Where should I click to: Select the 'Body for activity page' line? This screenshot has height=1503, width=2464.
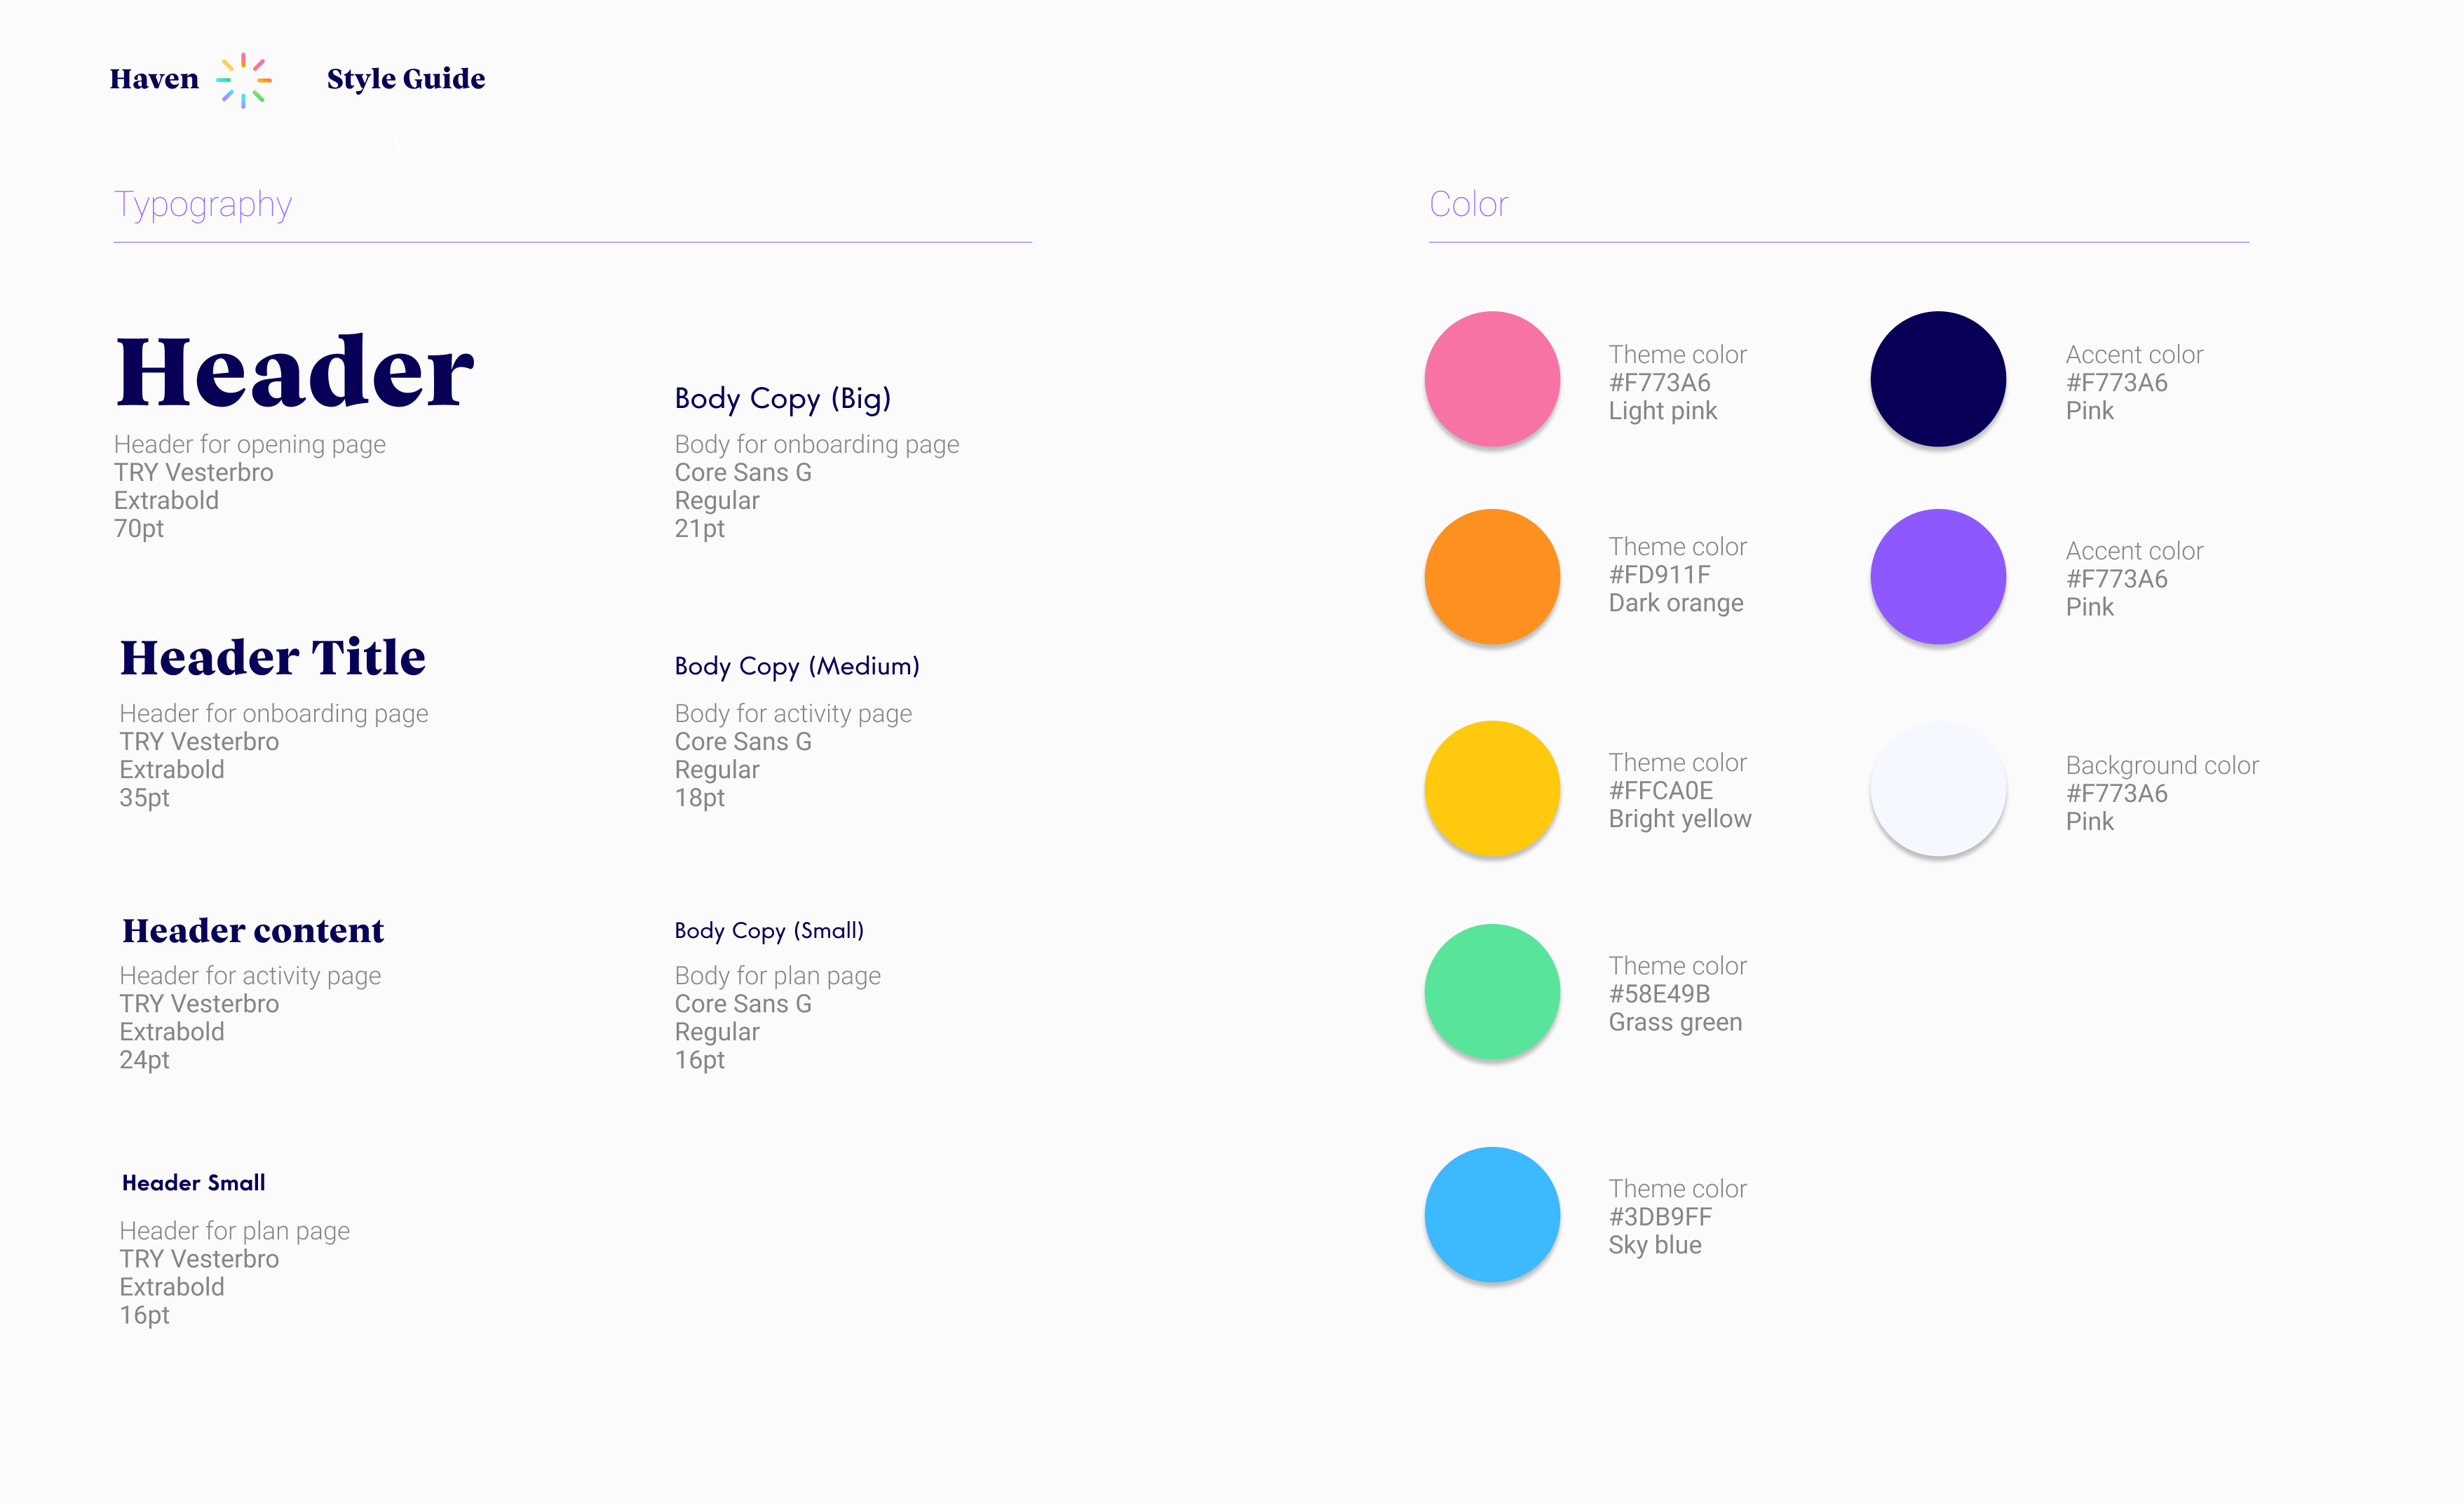pyautogui.click(x=793, y=713)
